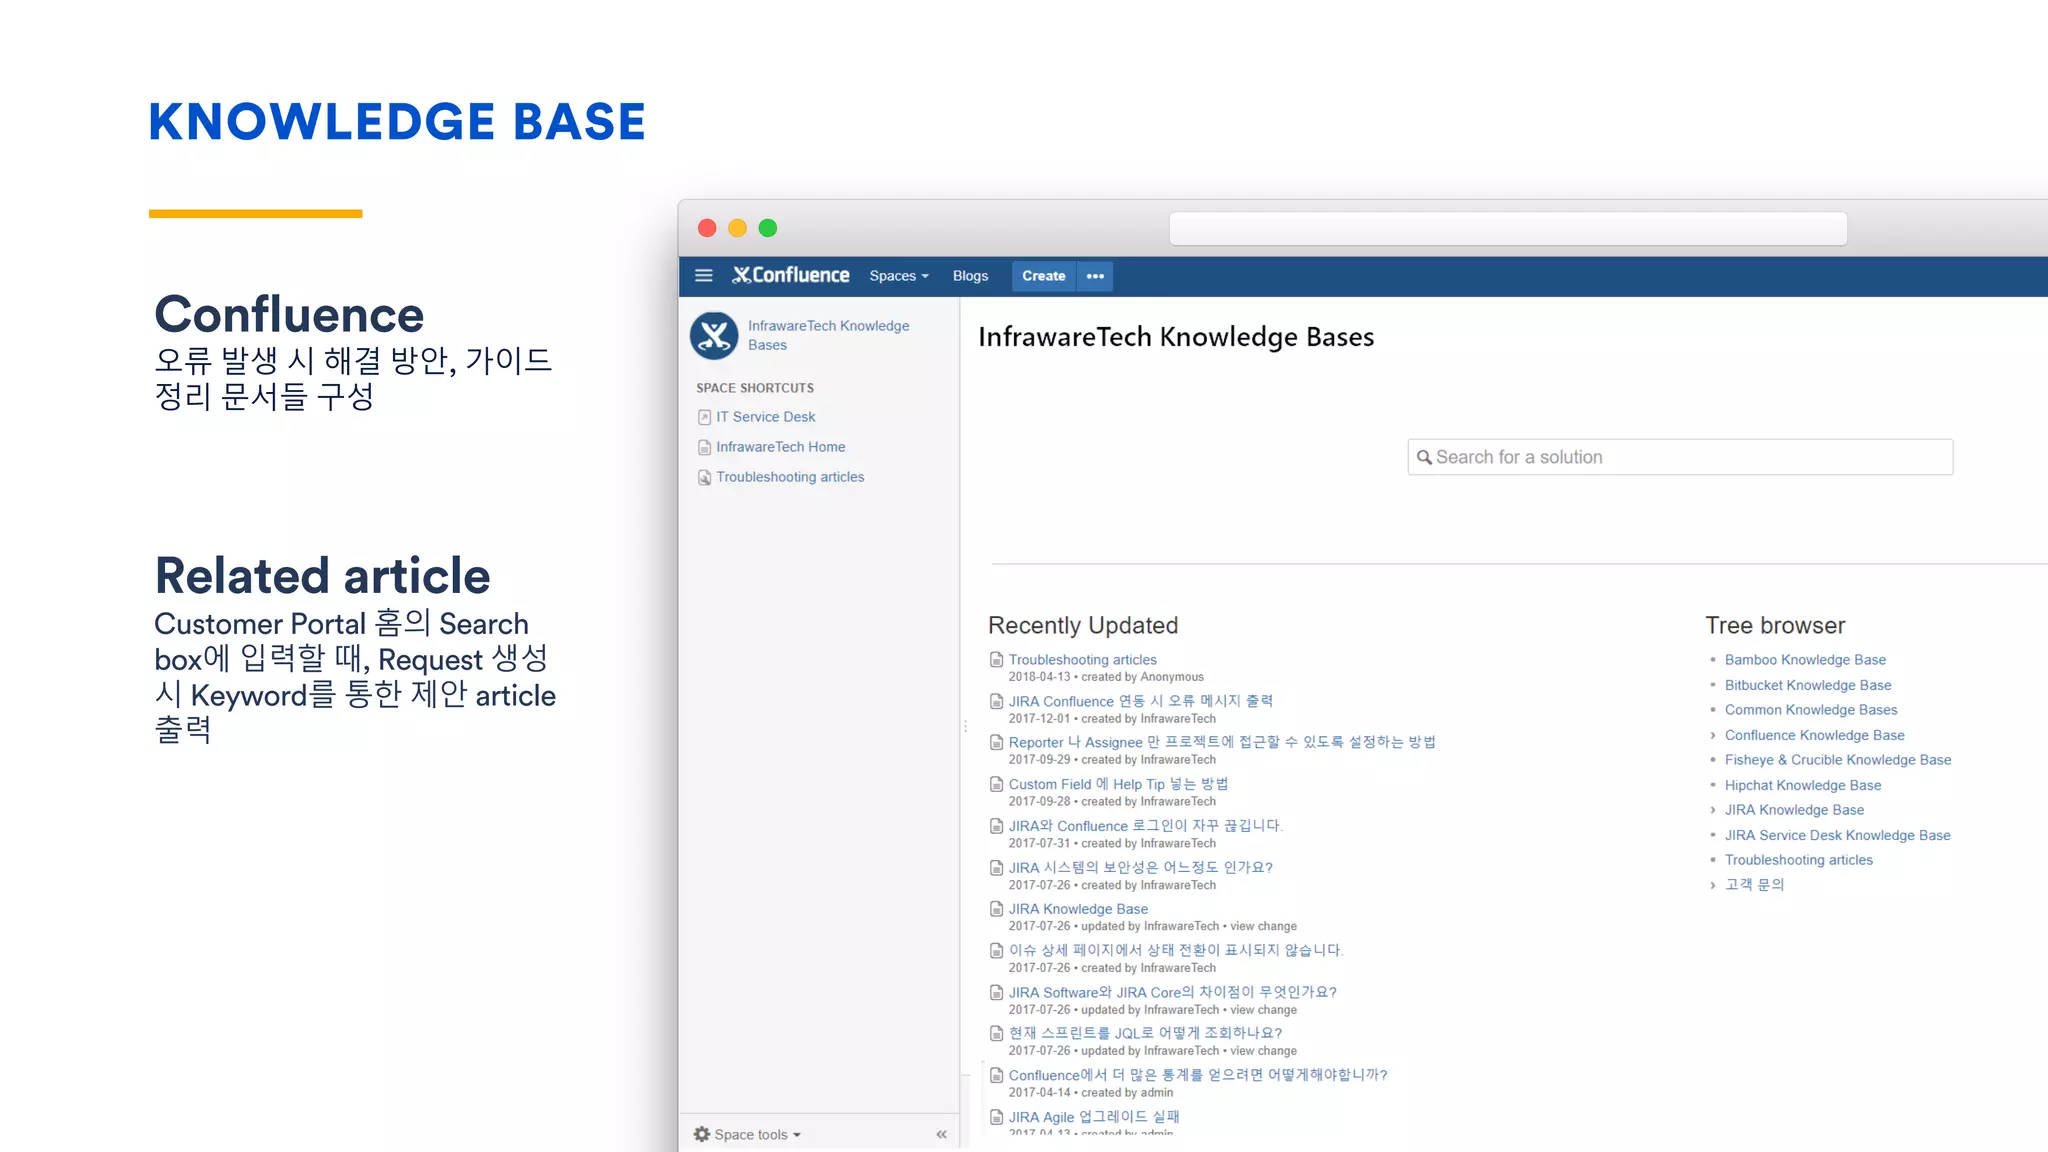Image resolution: width=2048 pixels, height=1152 pixels.
Task: Click the Search for a solution field
Action: (x=1680, y=457)
